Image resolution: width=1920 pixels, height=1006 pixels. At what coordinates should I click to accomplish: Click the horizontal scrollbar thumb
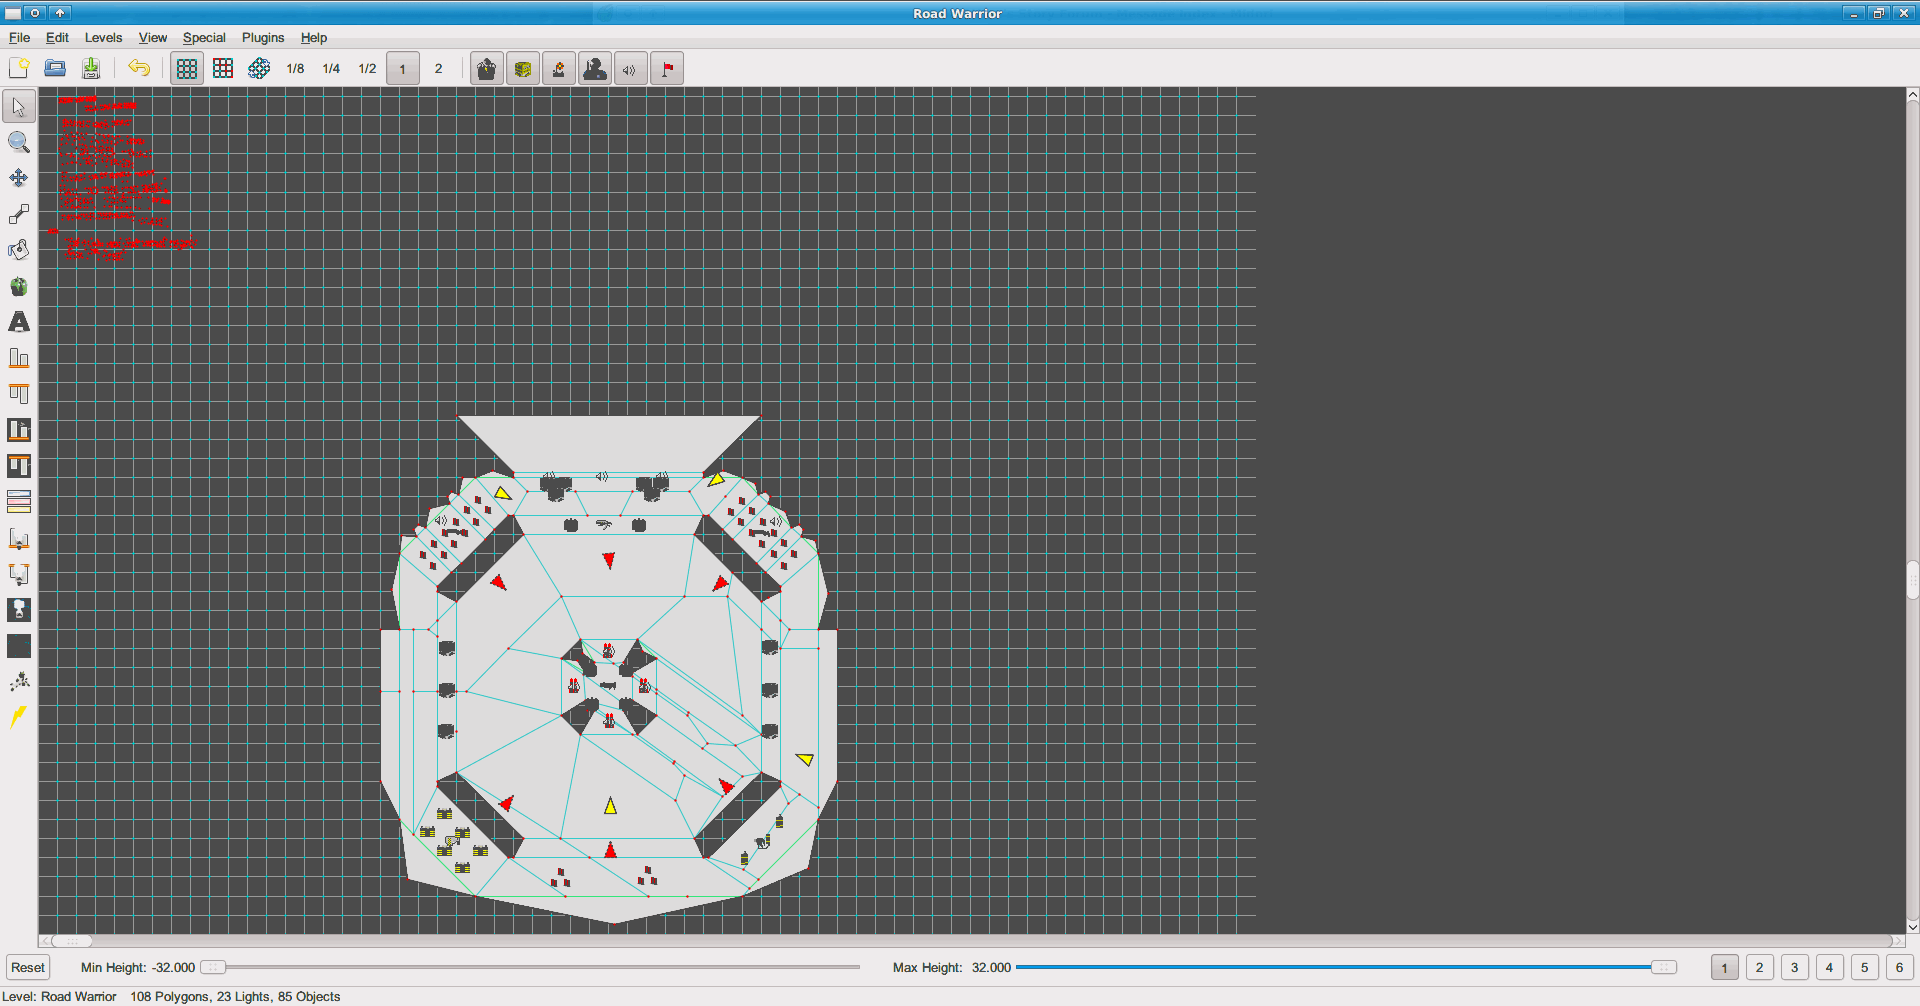72,941
